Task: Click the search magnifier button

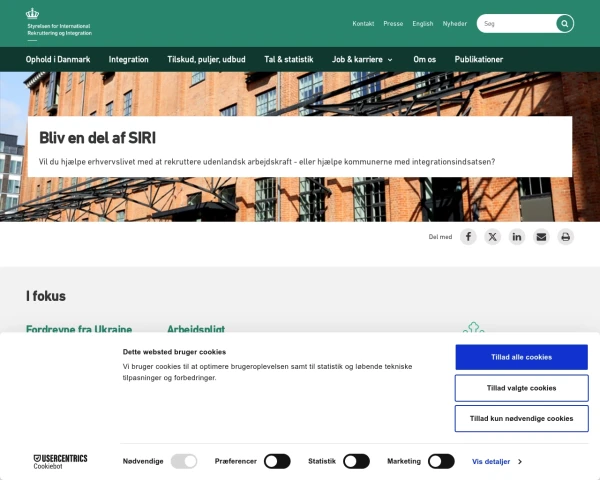Action: coord(564,24)
